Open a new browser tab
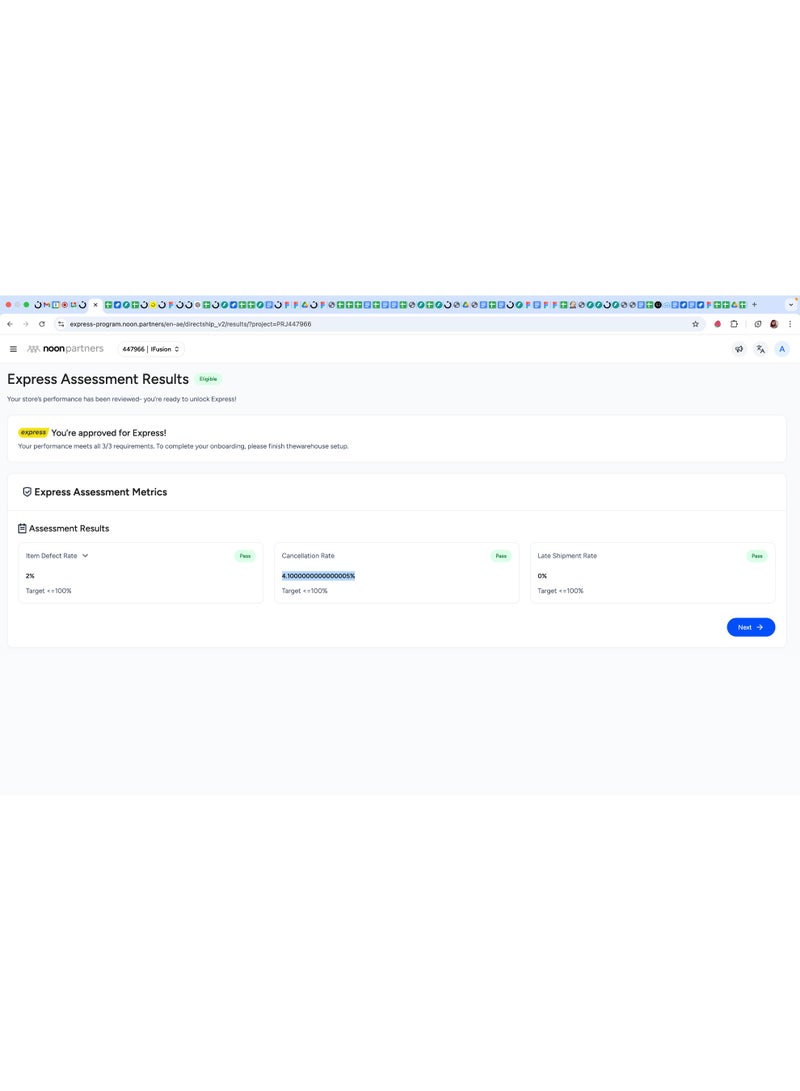The width and height of the screenshot is (800, 1091). pyautogui.click(x=754, y=305)
